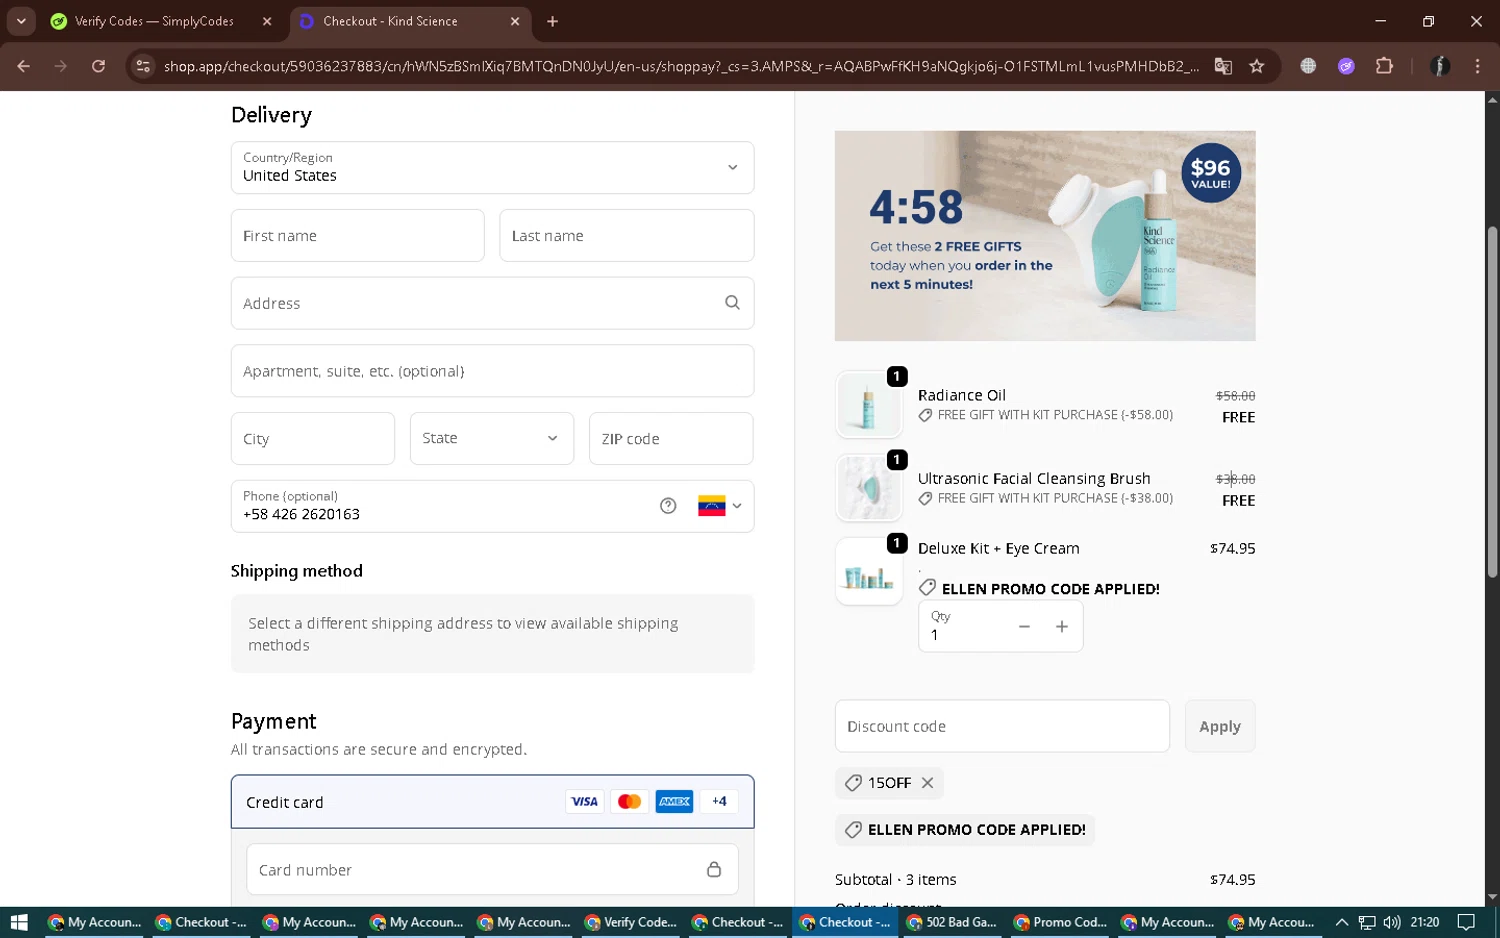1500x938 pixels.
Task: Click the Visa card logo
Action: [x=584, y=801]
